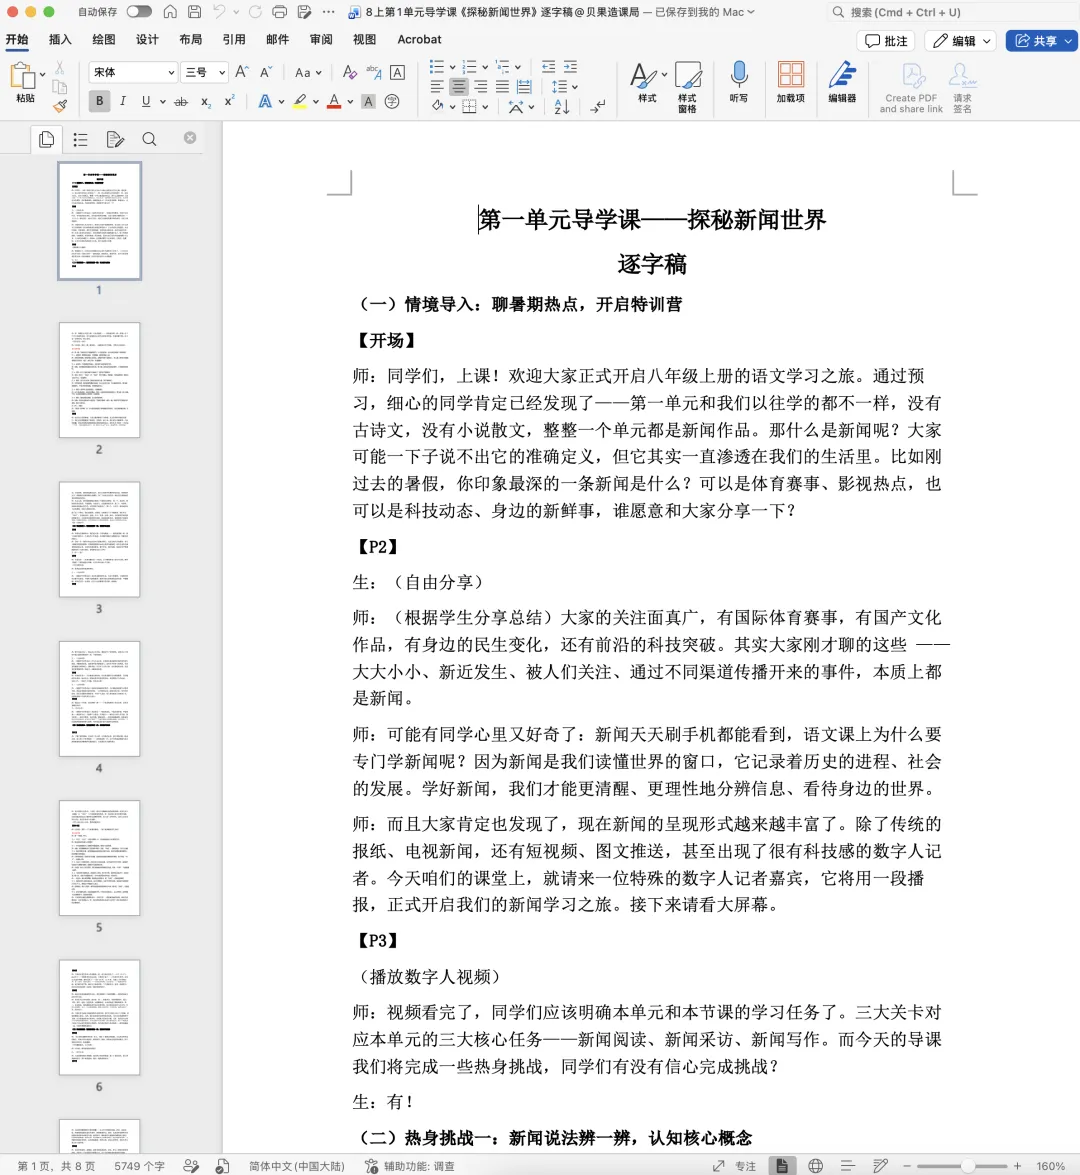
Task: Increase font size with the large A
Action: 241,72
